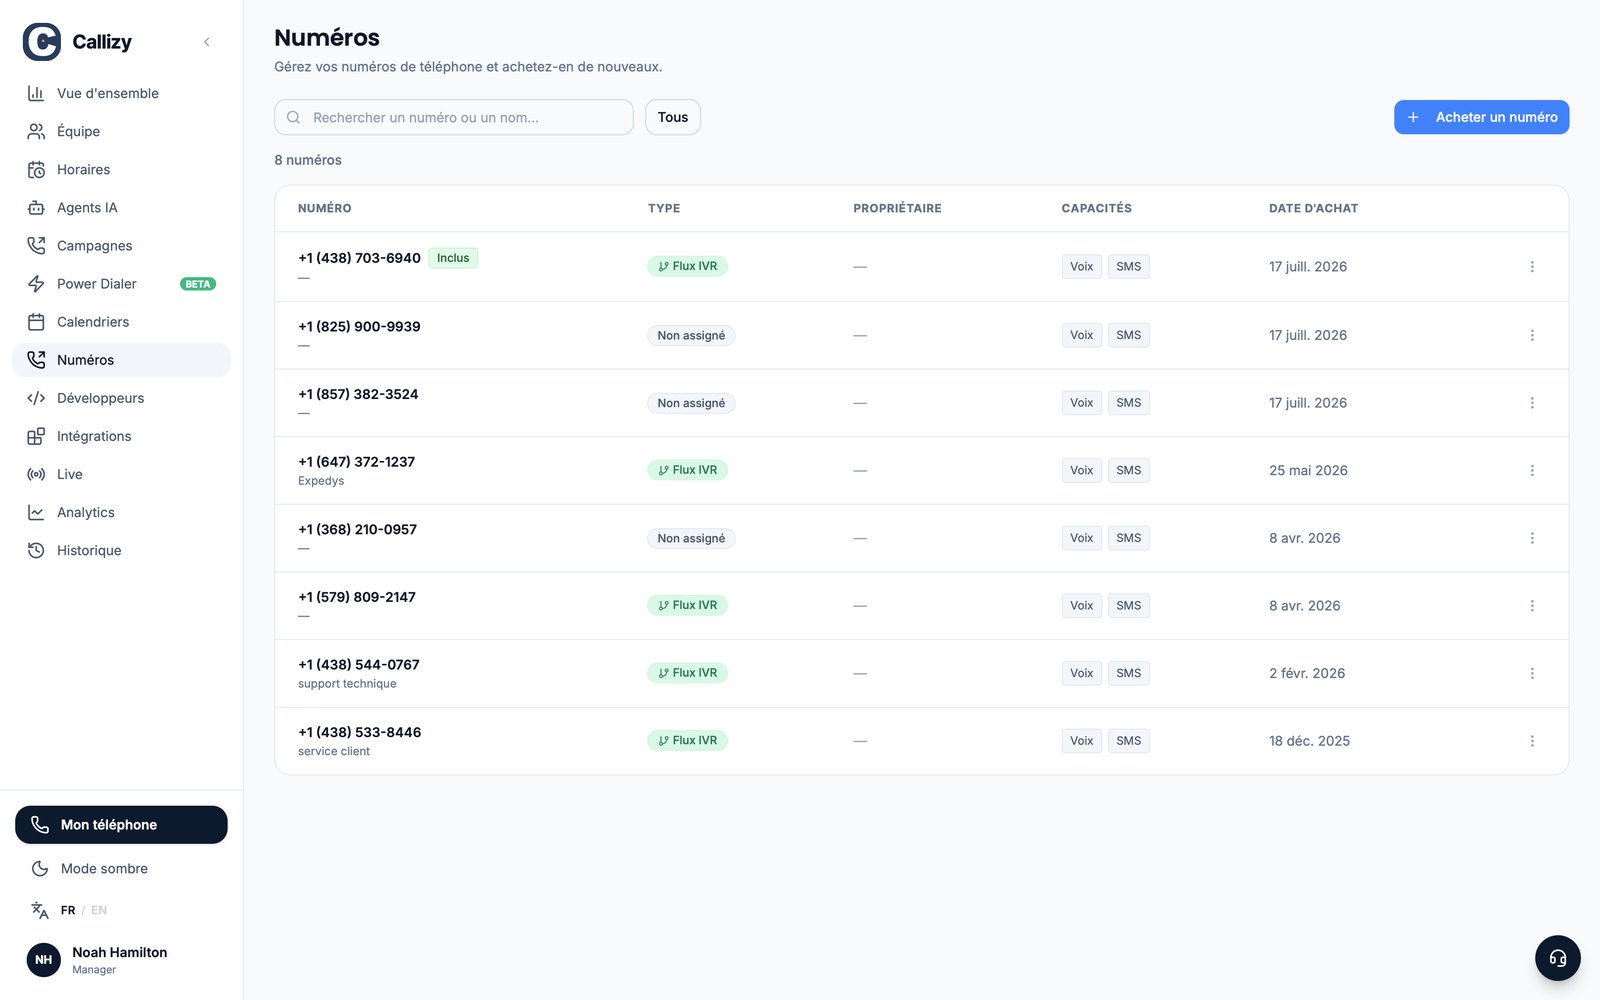The width and height of the screenshot is (1600, 1000).
Task: Open the row menu for +1 (368) 210-0957
Action: coord(1532,538)
